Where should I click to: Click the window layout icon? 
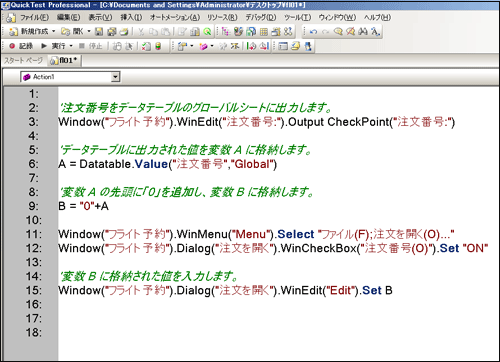283,46
